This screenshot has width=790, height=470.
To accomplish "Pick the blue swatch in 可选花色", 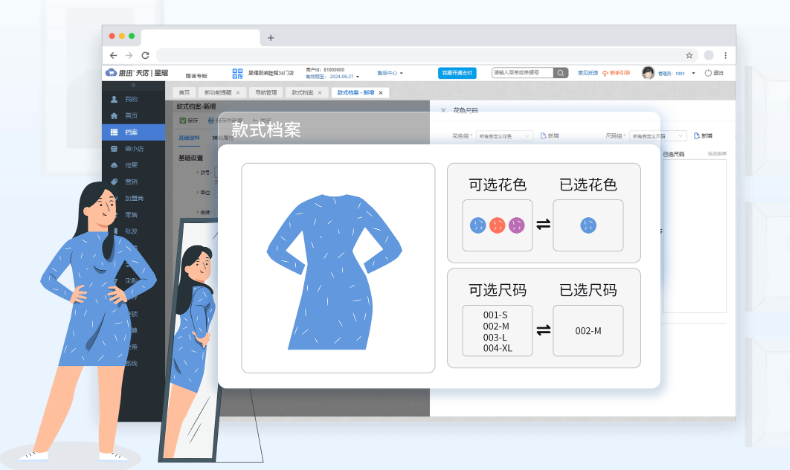I will point(478,225).
